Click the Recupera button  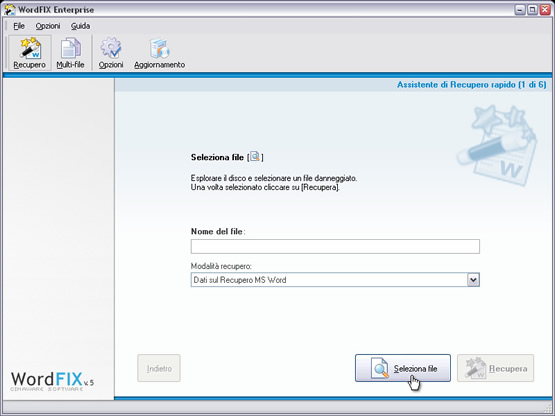point(495,368)
